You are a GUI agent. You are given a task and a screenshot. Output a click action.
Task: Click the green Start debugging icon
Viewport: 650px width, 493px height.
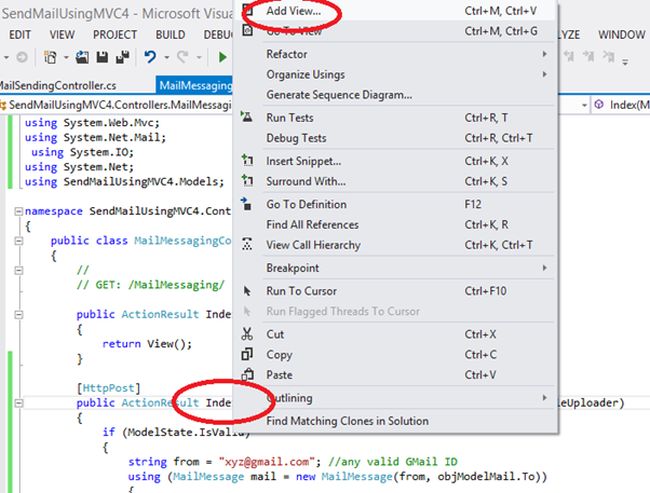223,57
